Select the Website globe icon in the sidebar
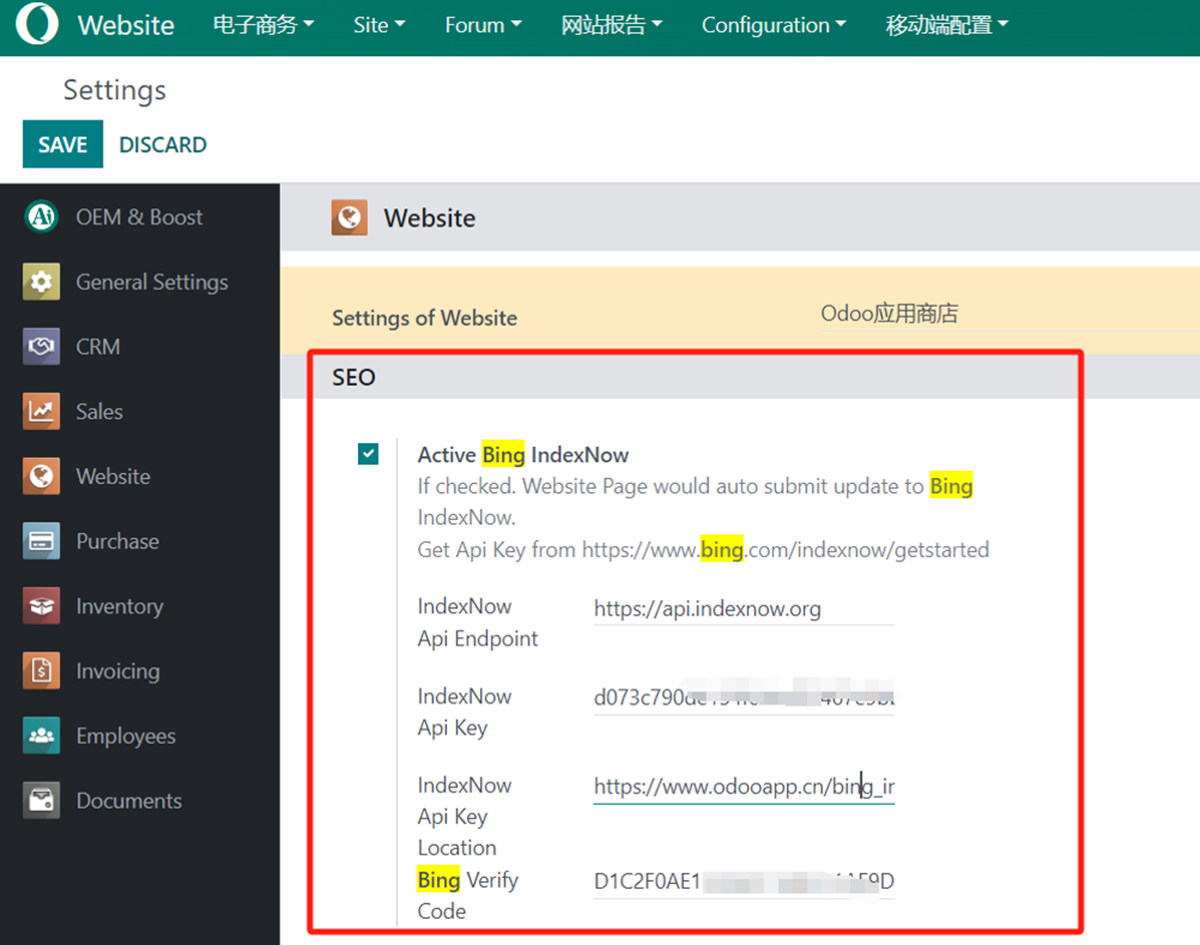The image size is (1200, 945). tap(41, 476)
